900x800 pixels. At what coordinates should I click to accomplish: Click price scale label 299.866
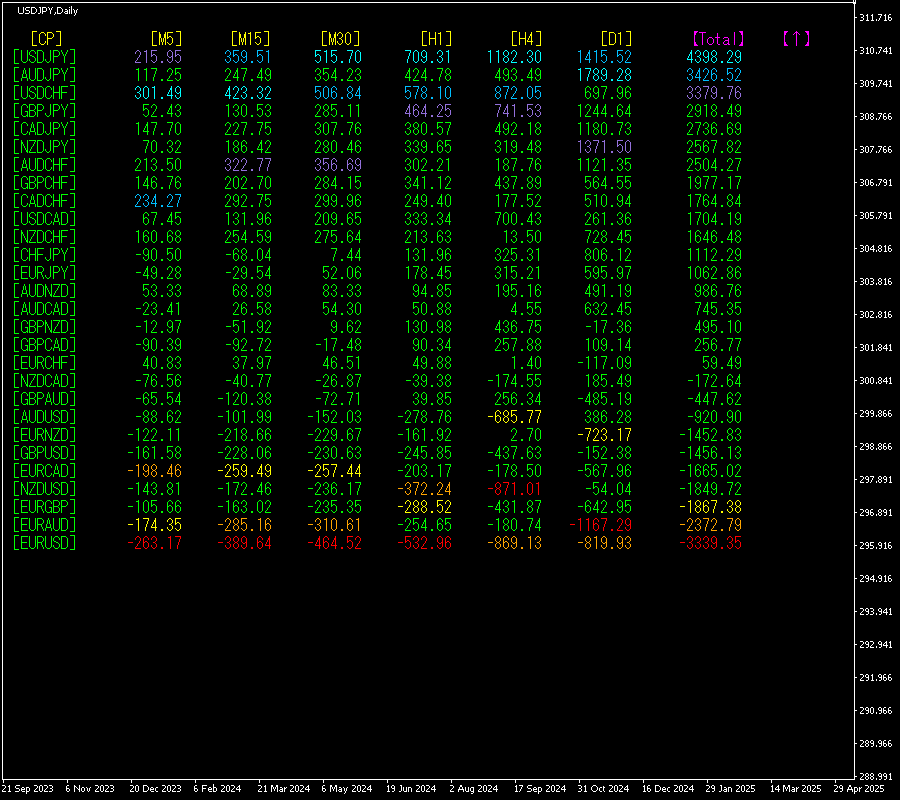876,414
